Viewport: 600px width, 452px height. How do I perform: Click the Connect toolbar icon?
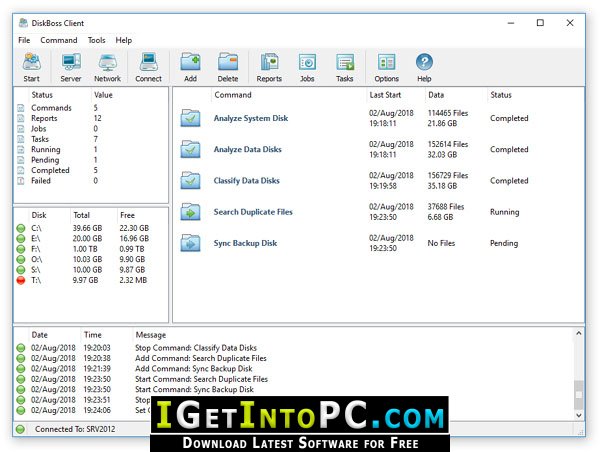coord(148,62)
